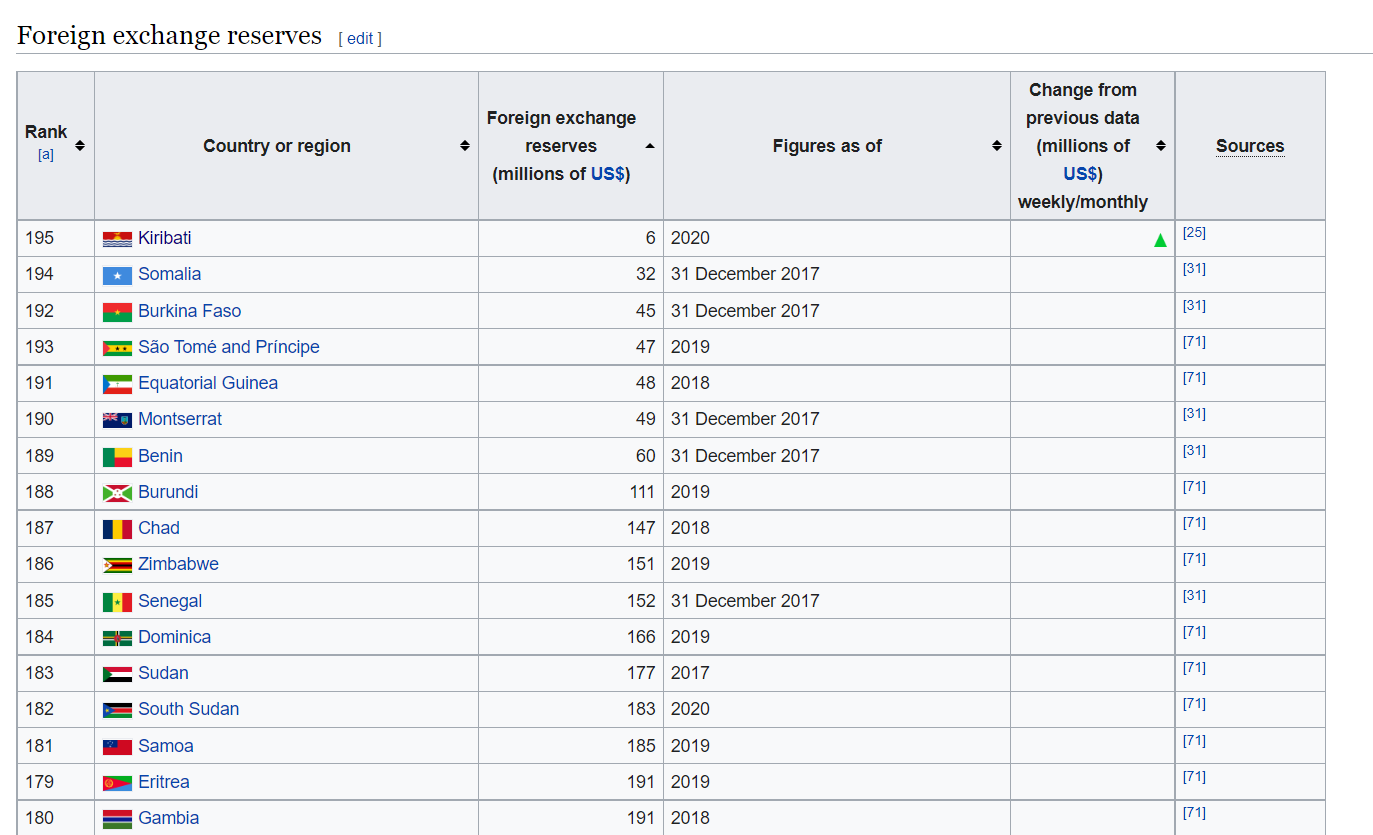Click the Burundi flag icon
1373x835 pixels.
coord(117,493)
